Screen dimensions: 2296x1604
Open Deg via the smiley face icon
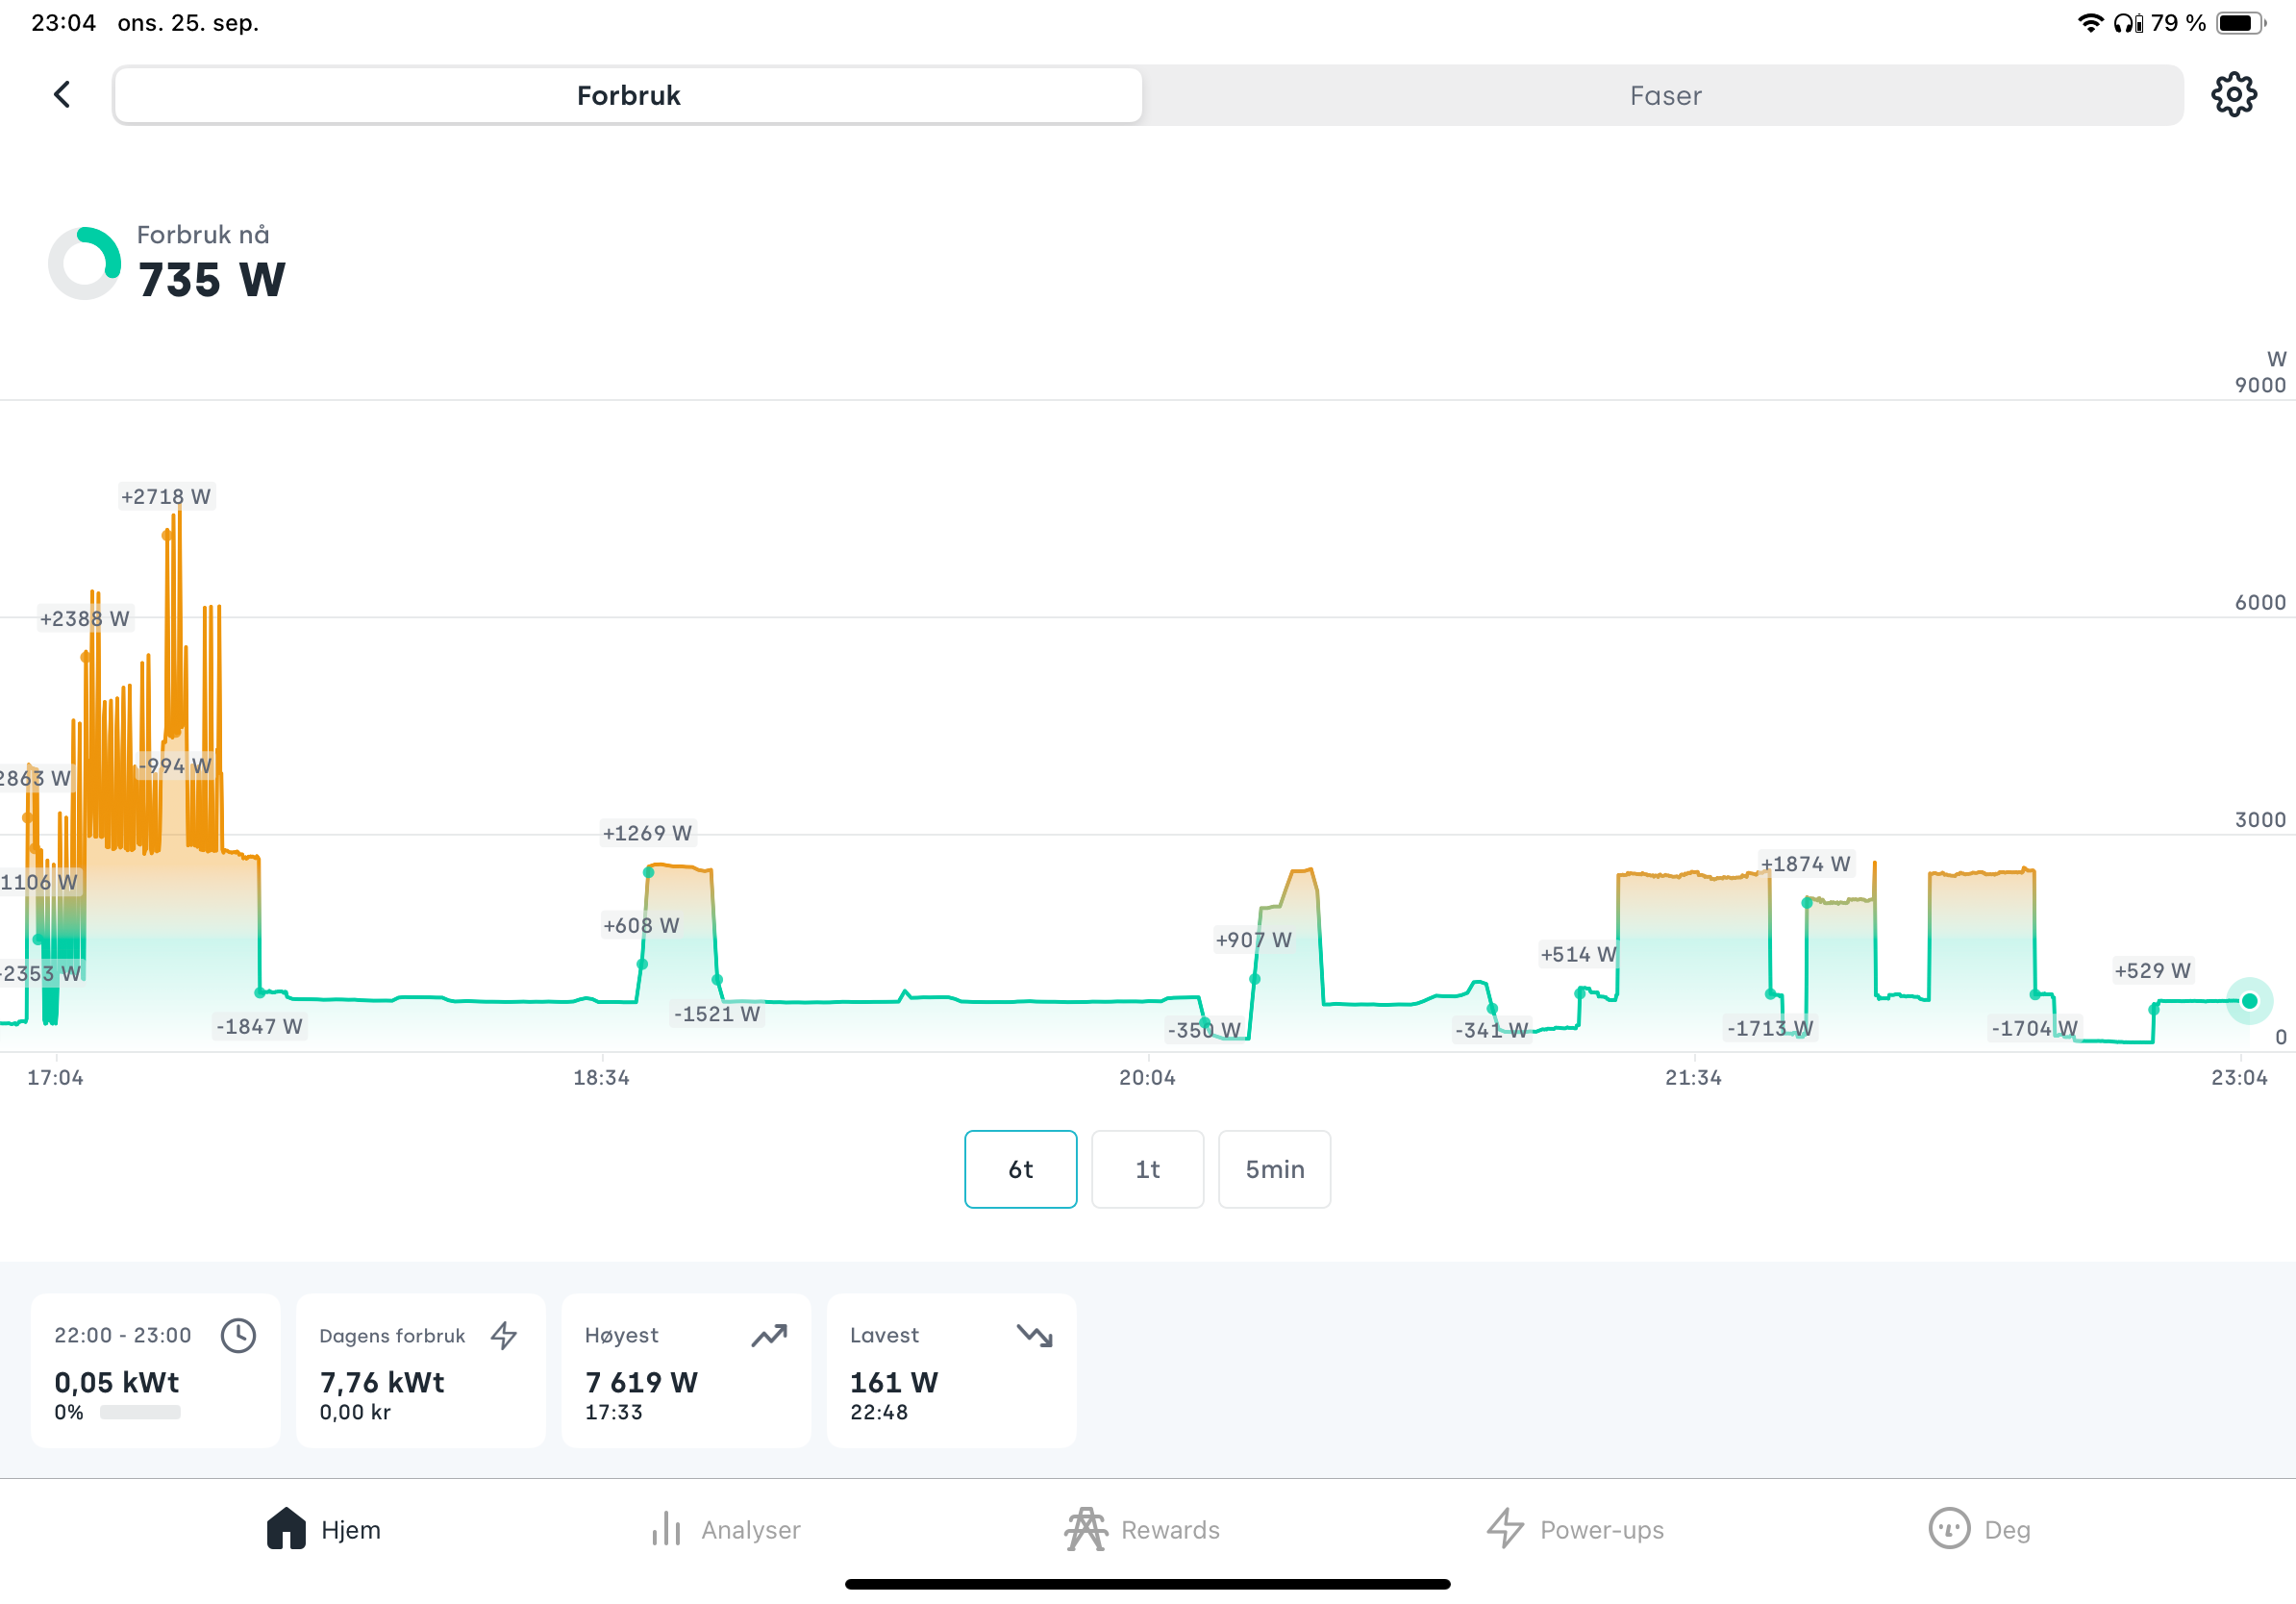(x=1948, y=1529)
